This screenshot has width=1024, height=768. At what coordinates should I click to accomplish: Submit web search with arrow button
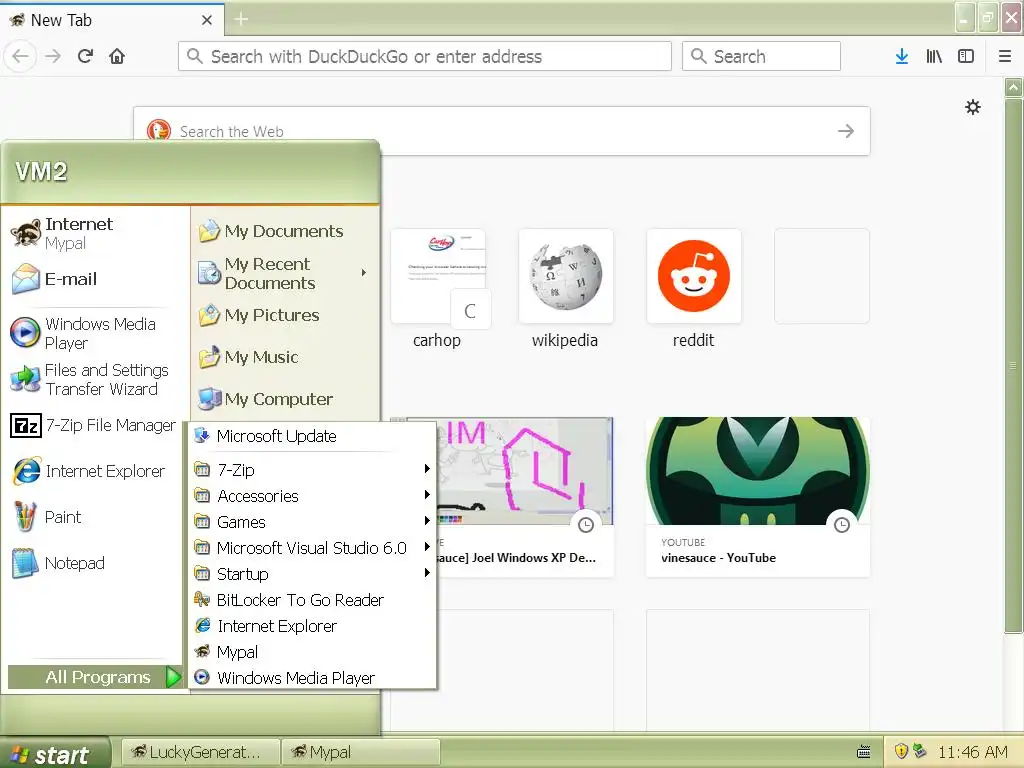(846, 131)
